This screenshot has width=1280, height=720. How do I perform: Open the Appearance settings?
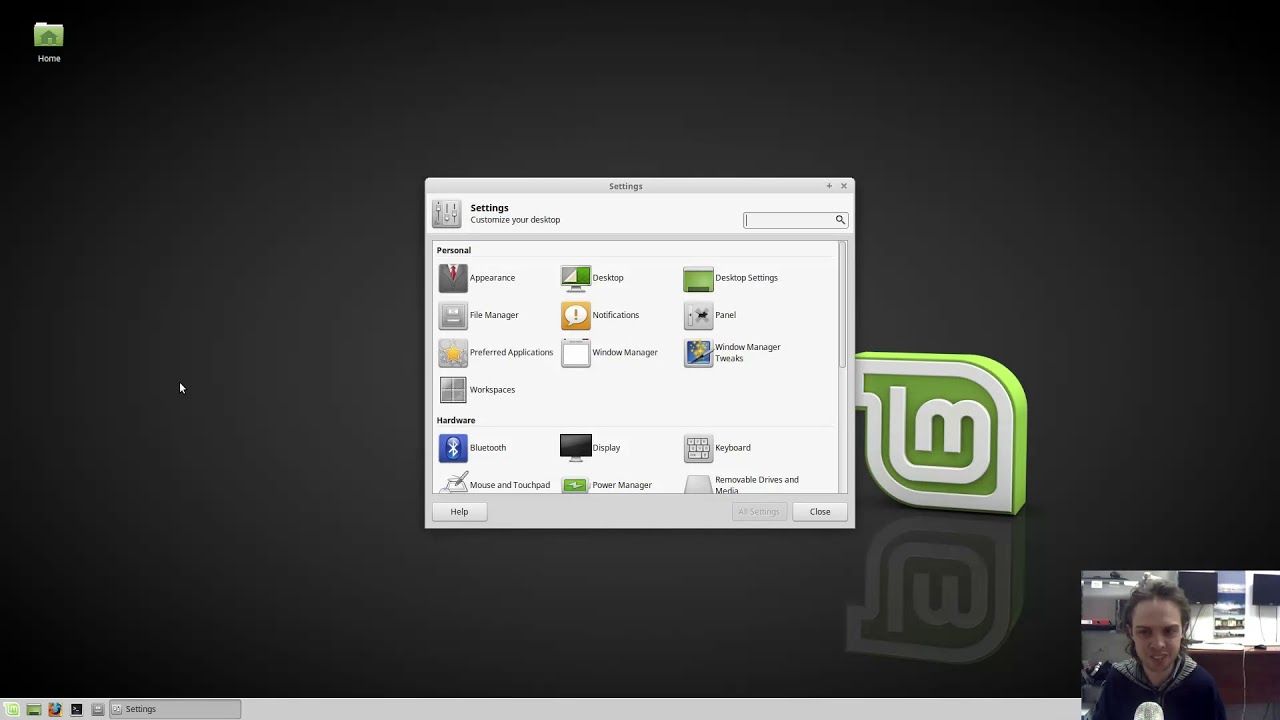click(478, 278)
